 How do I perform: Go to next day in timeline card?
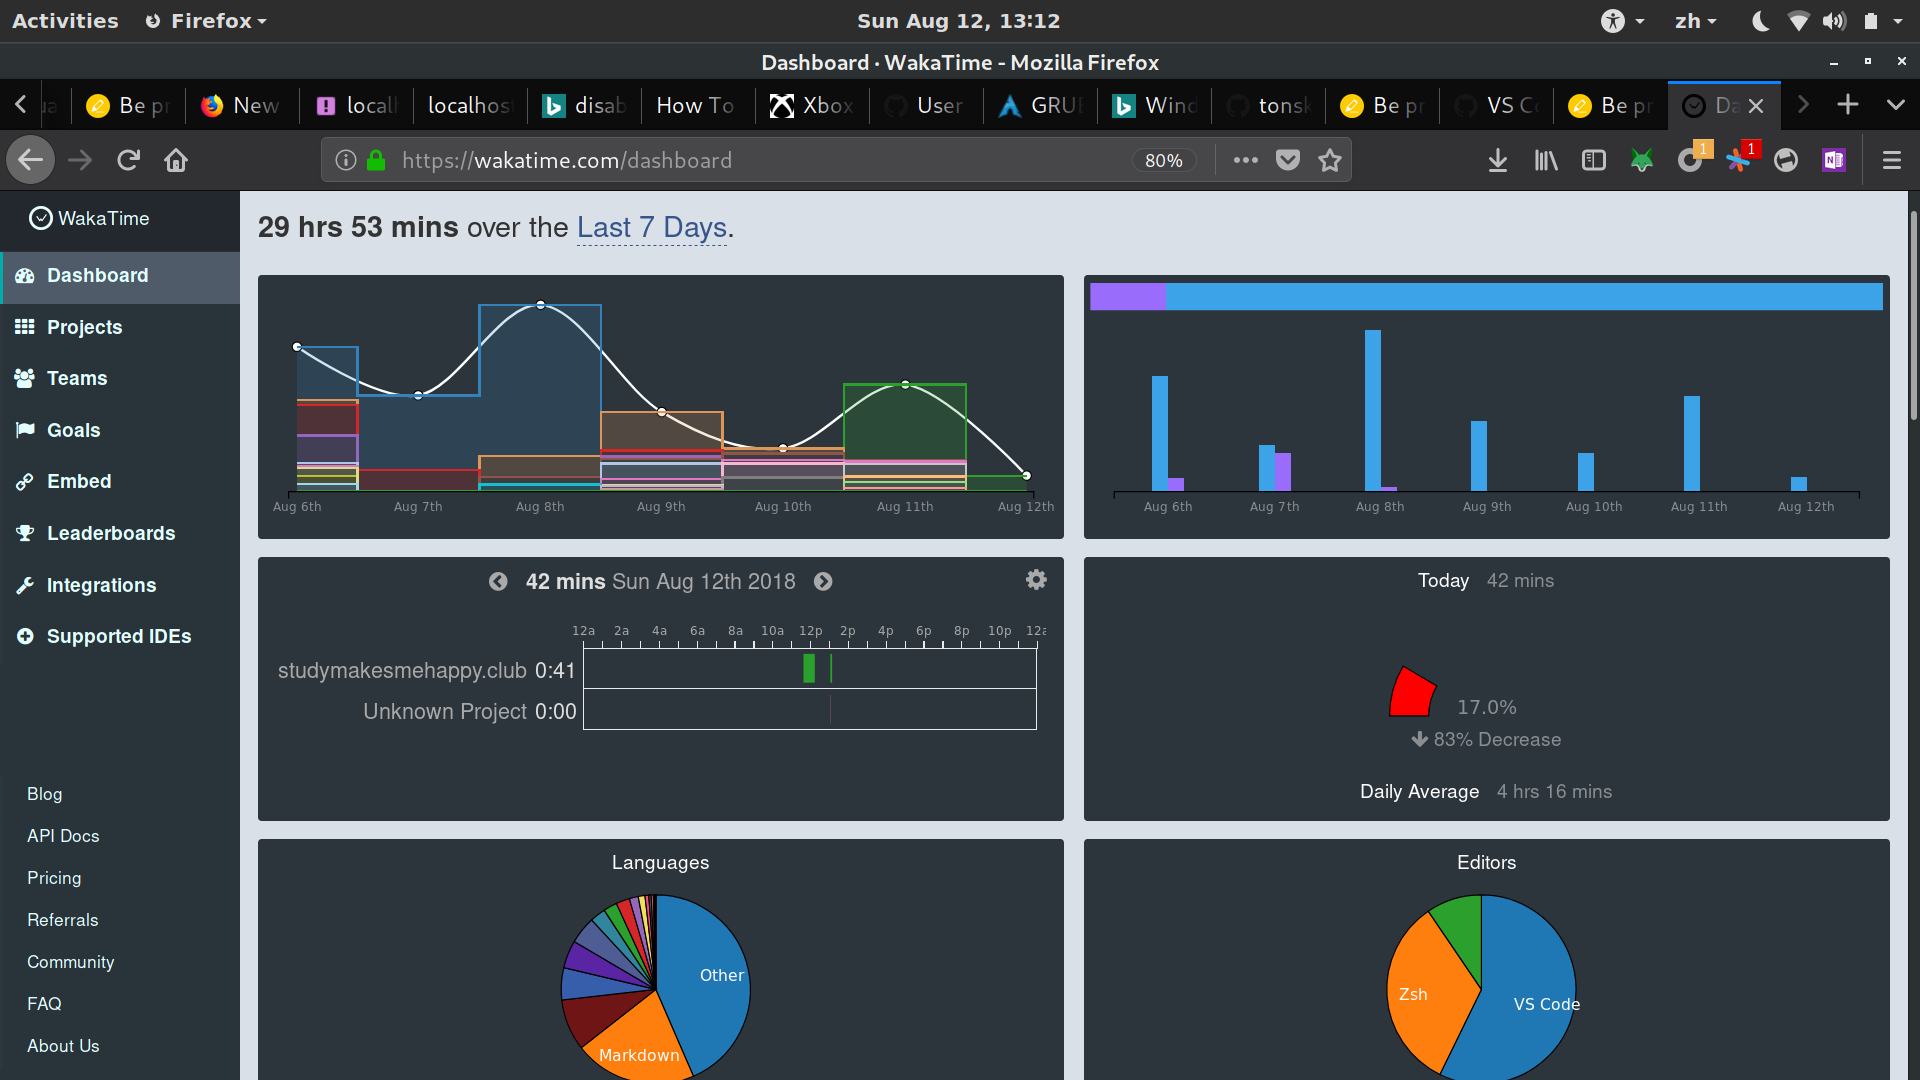pos(823,582)
